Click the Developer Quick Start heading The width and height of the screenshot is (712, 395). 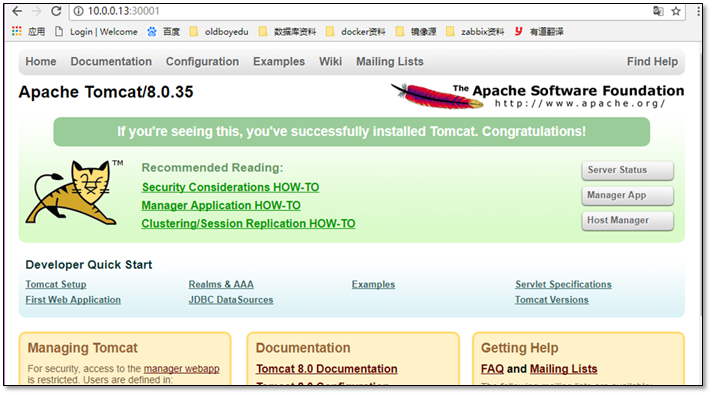[89, 265]
